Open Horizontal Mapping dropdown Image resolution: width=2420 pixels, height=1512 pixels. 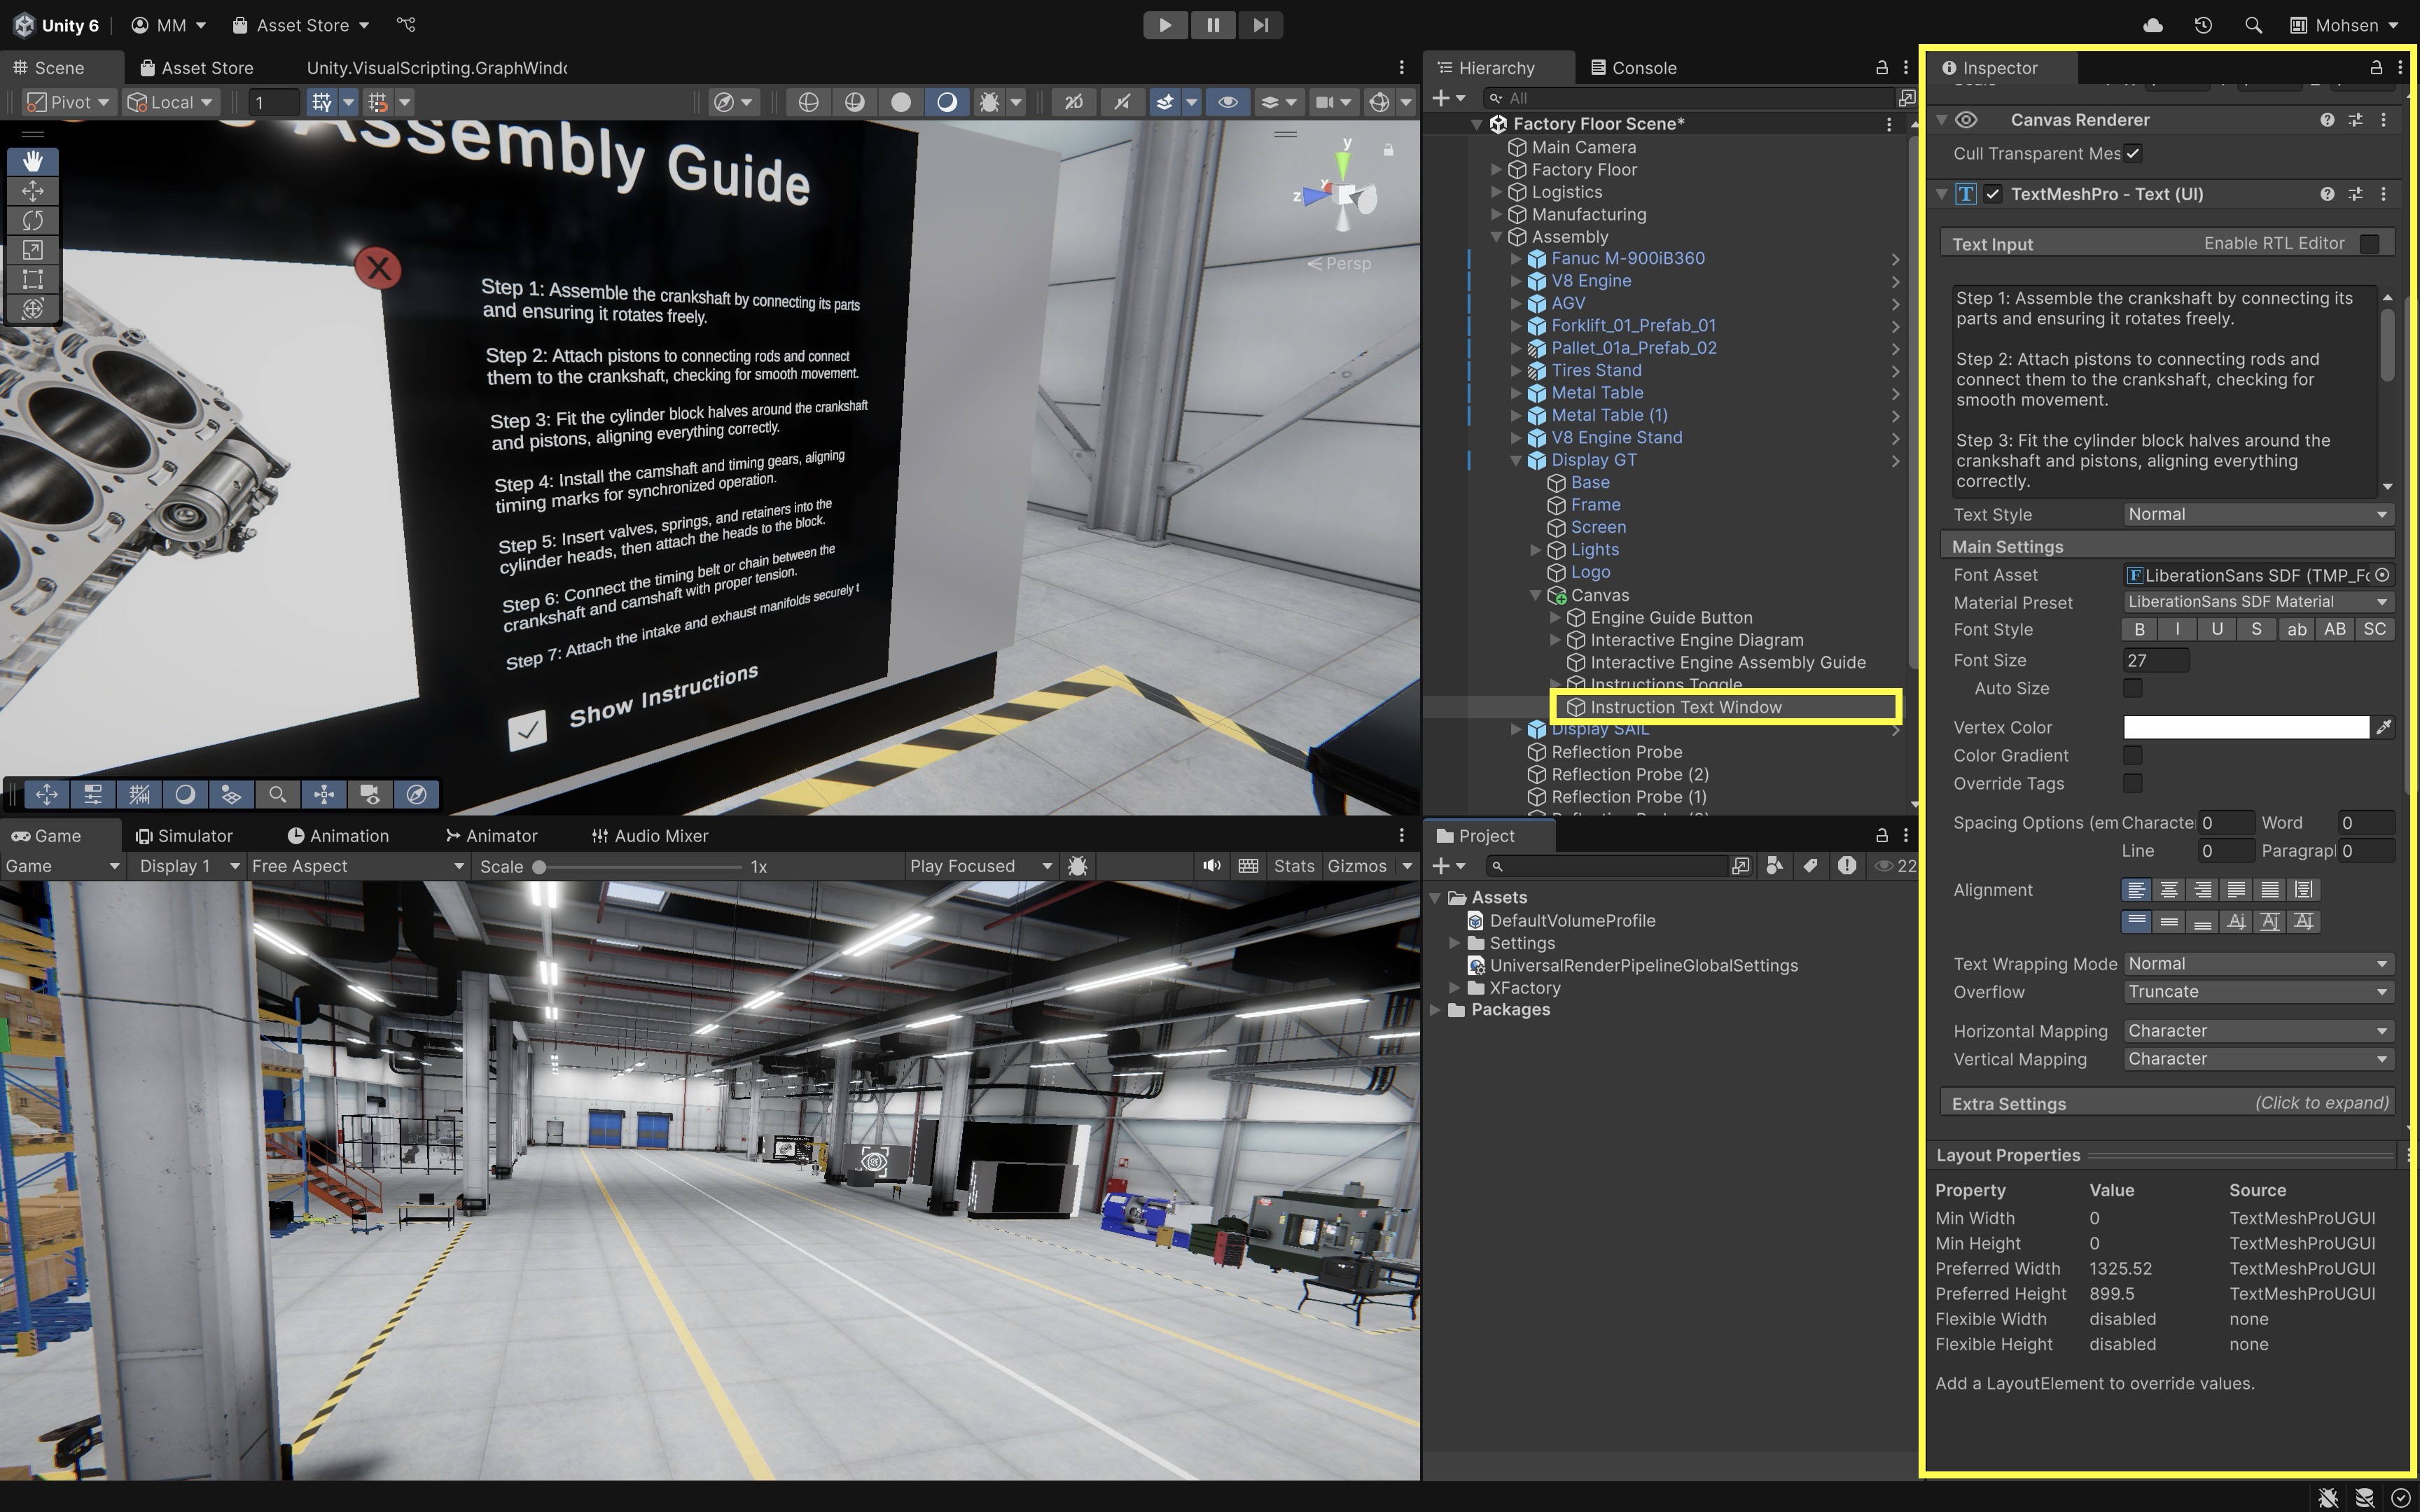click(2258, 1031)
